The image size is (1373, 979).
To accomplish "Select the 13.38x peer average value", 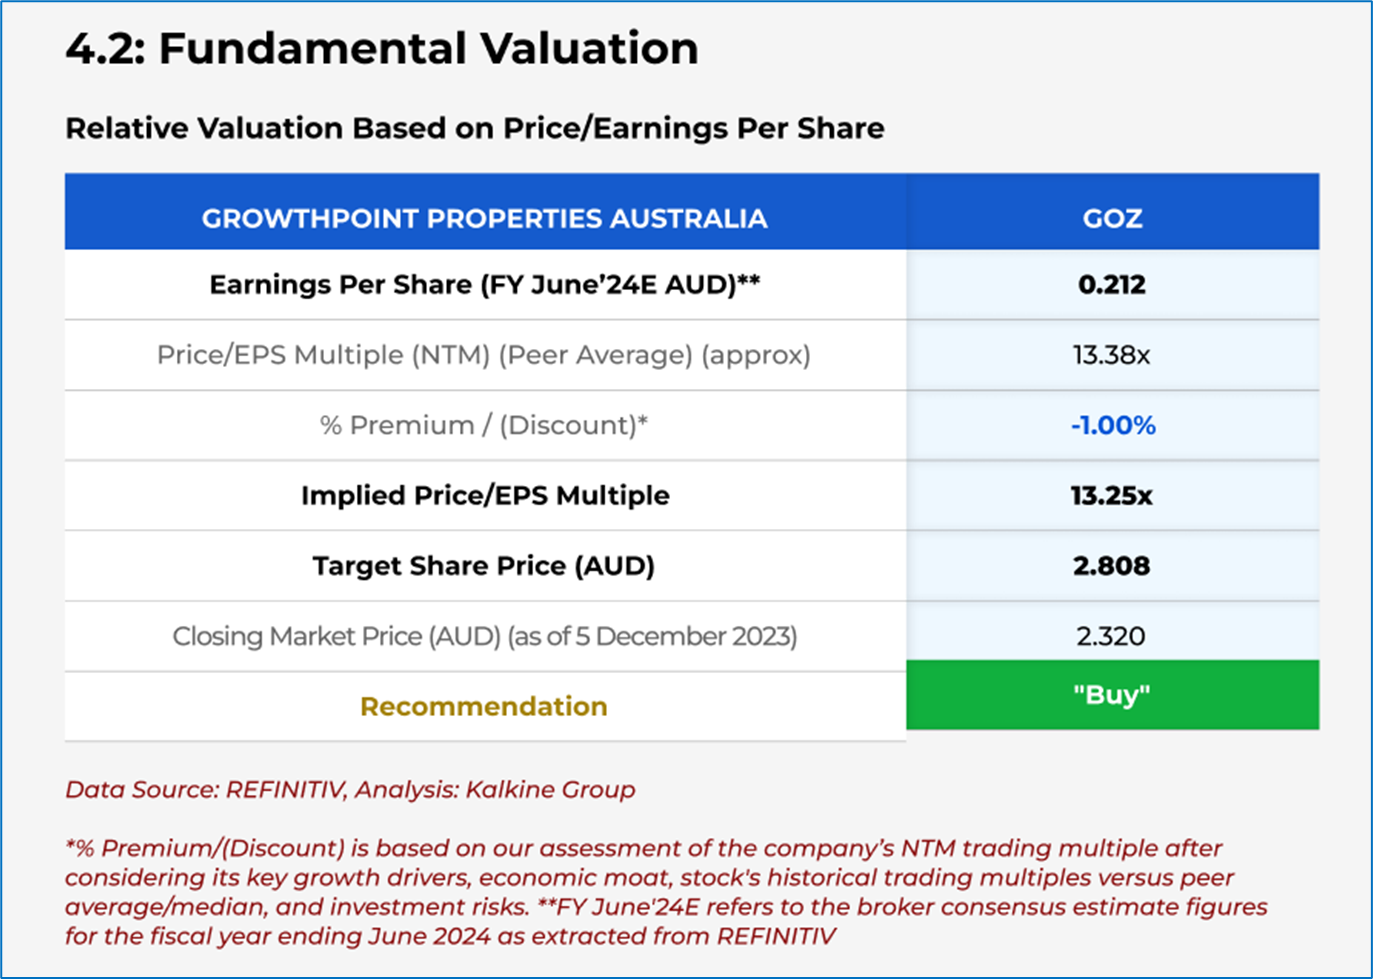I will click(1112, 355).
